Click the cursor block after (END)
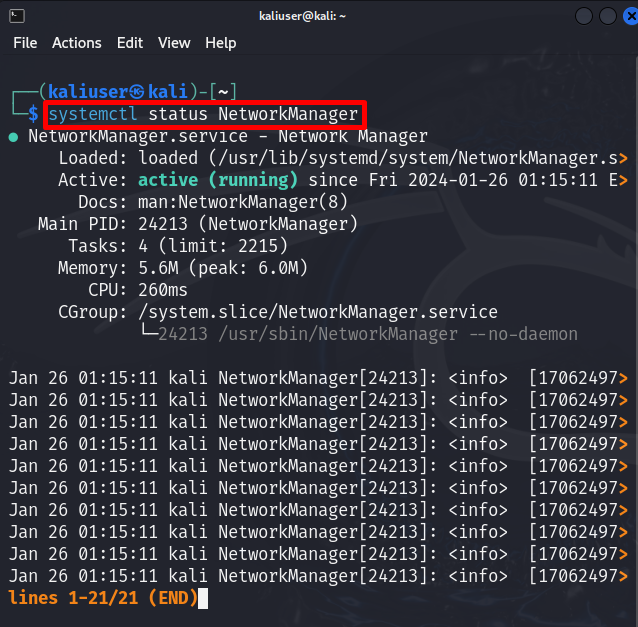 [x=203, y=599]
